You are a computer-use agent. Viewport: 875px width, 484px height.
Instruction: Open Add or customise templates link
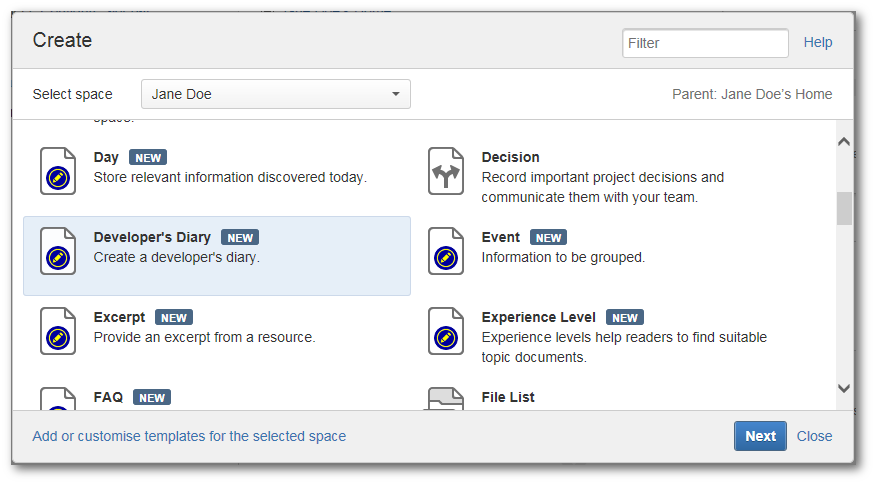click(x=189, y=436)
